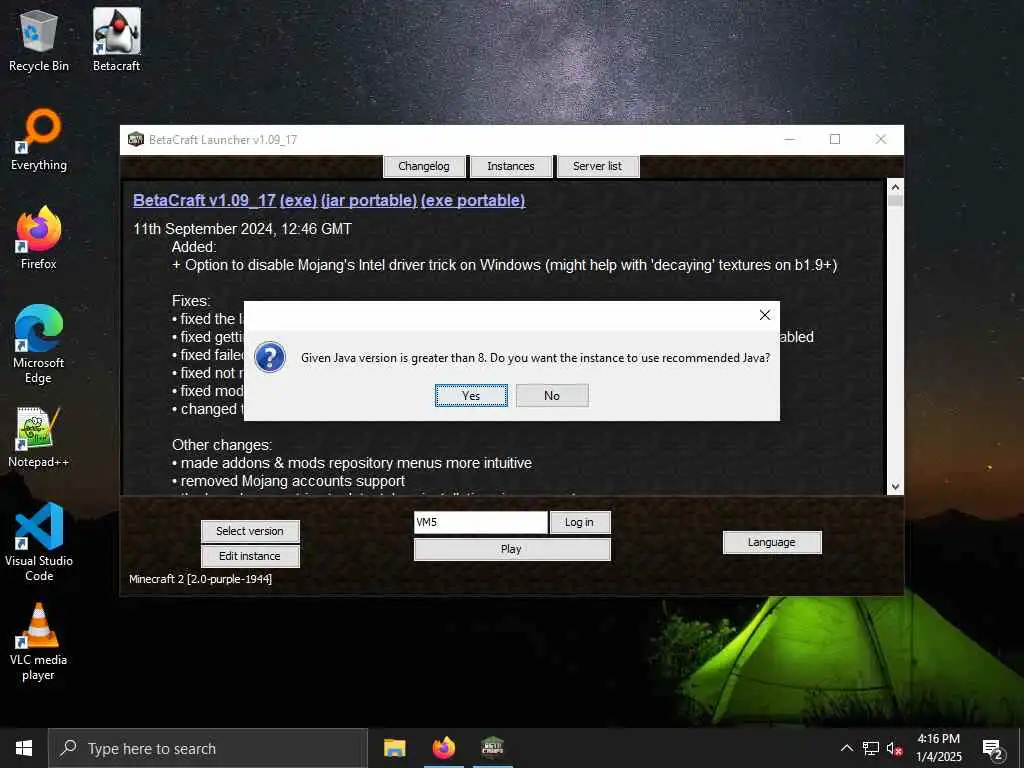This screenshot has height=768, width=1024.
Task: Open the Instances tab
Action: [x=511, y=166]
